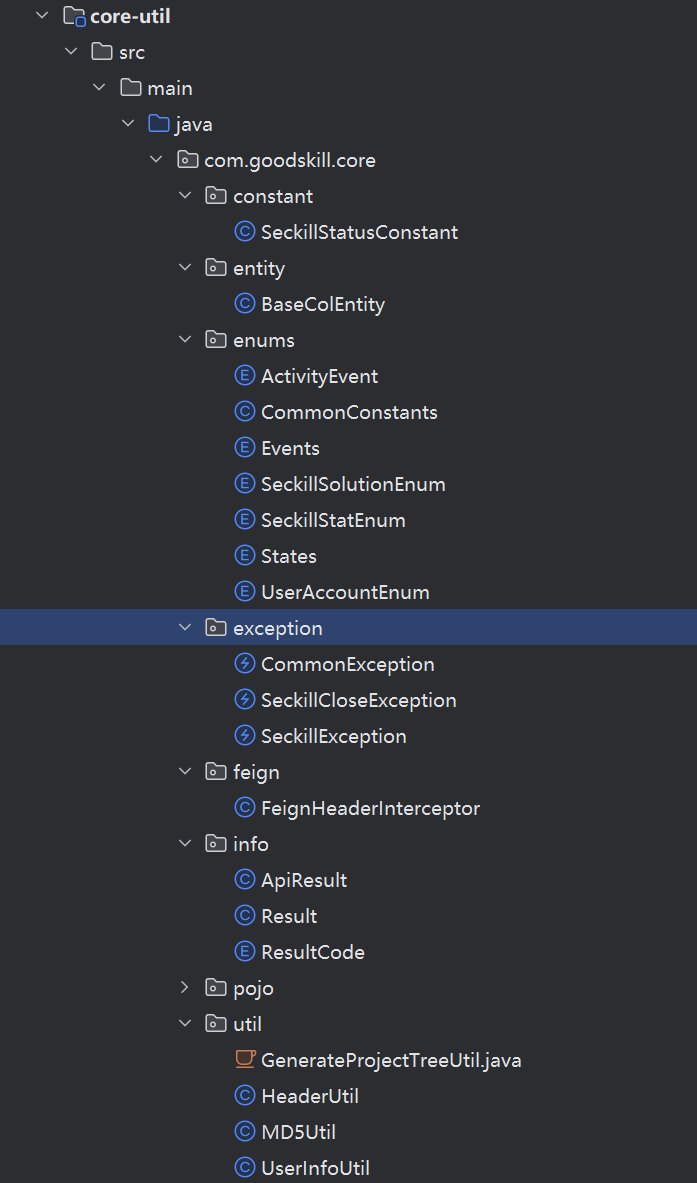Open the UserAccountEnum entry
Image resolution: width=697 pixels, height=1183 pixels.
click(345, 592)
